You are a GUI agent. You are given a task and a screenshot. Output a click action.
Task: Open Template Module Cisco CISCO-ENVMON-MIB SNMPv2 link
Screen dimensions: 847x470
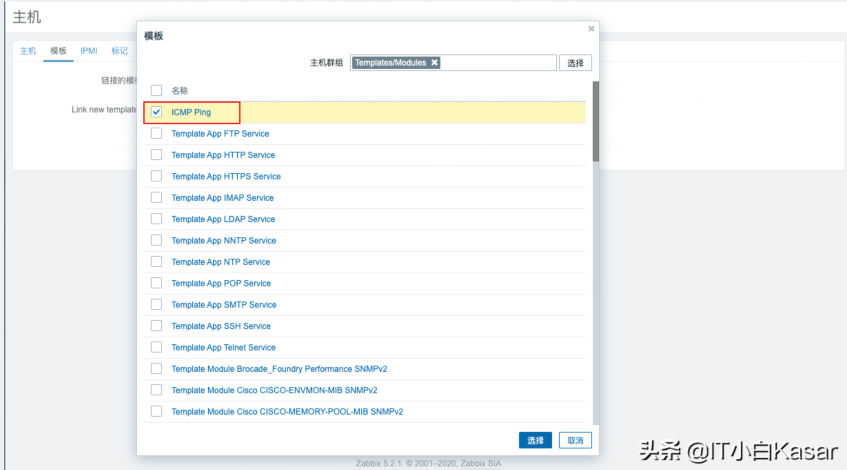274,390
